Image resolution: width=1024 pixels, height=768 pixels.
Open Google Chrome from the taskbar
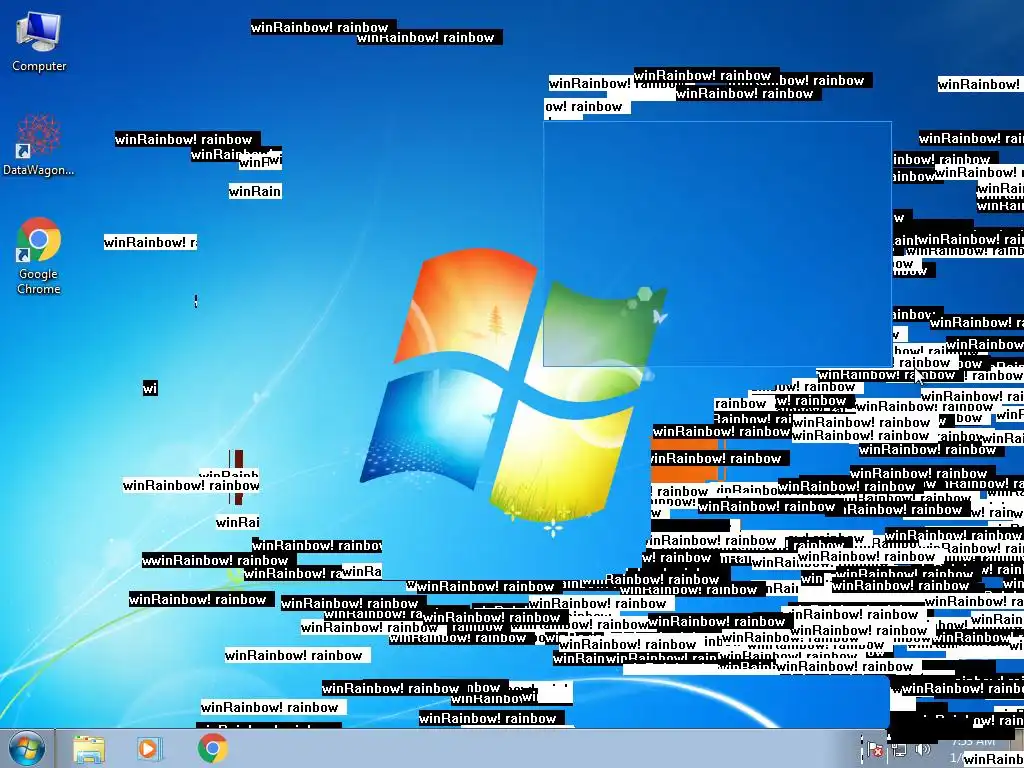click(212, 748)
